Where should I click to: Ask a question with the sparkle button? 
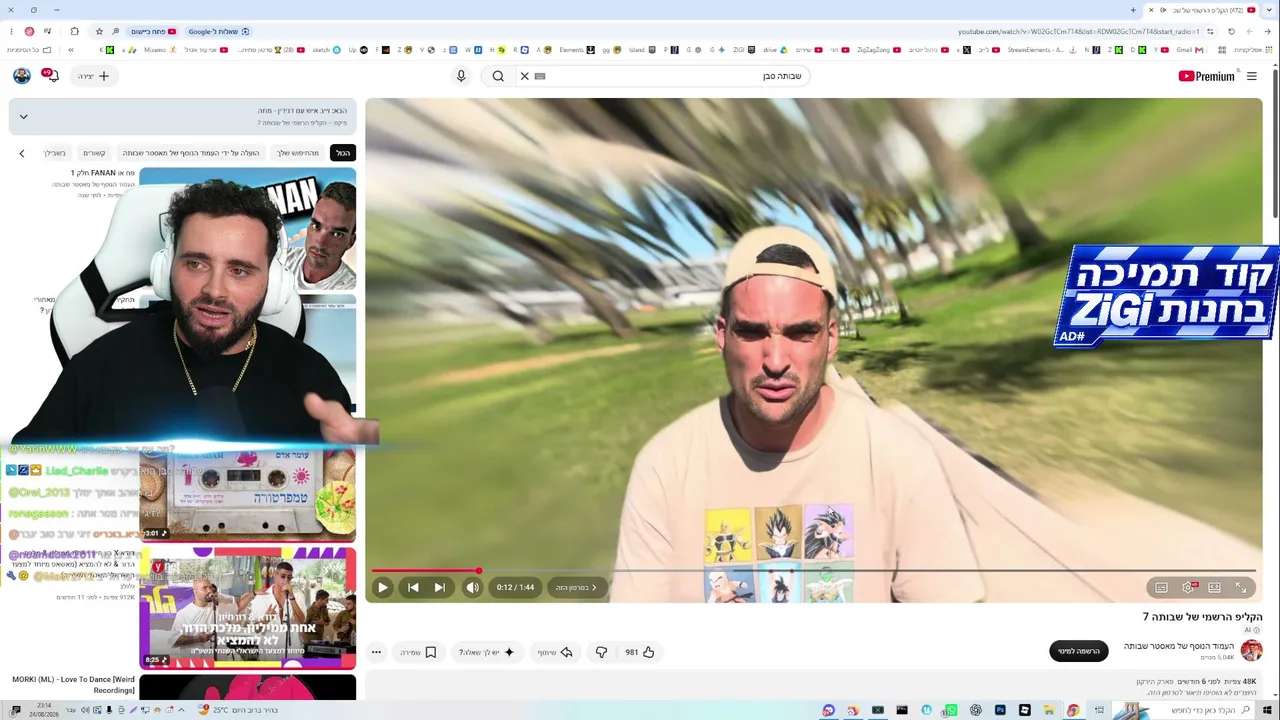[x=487, y=652]
